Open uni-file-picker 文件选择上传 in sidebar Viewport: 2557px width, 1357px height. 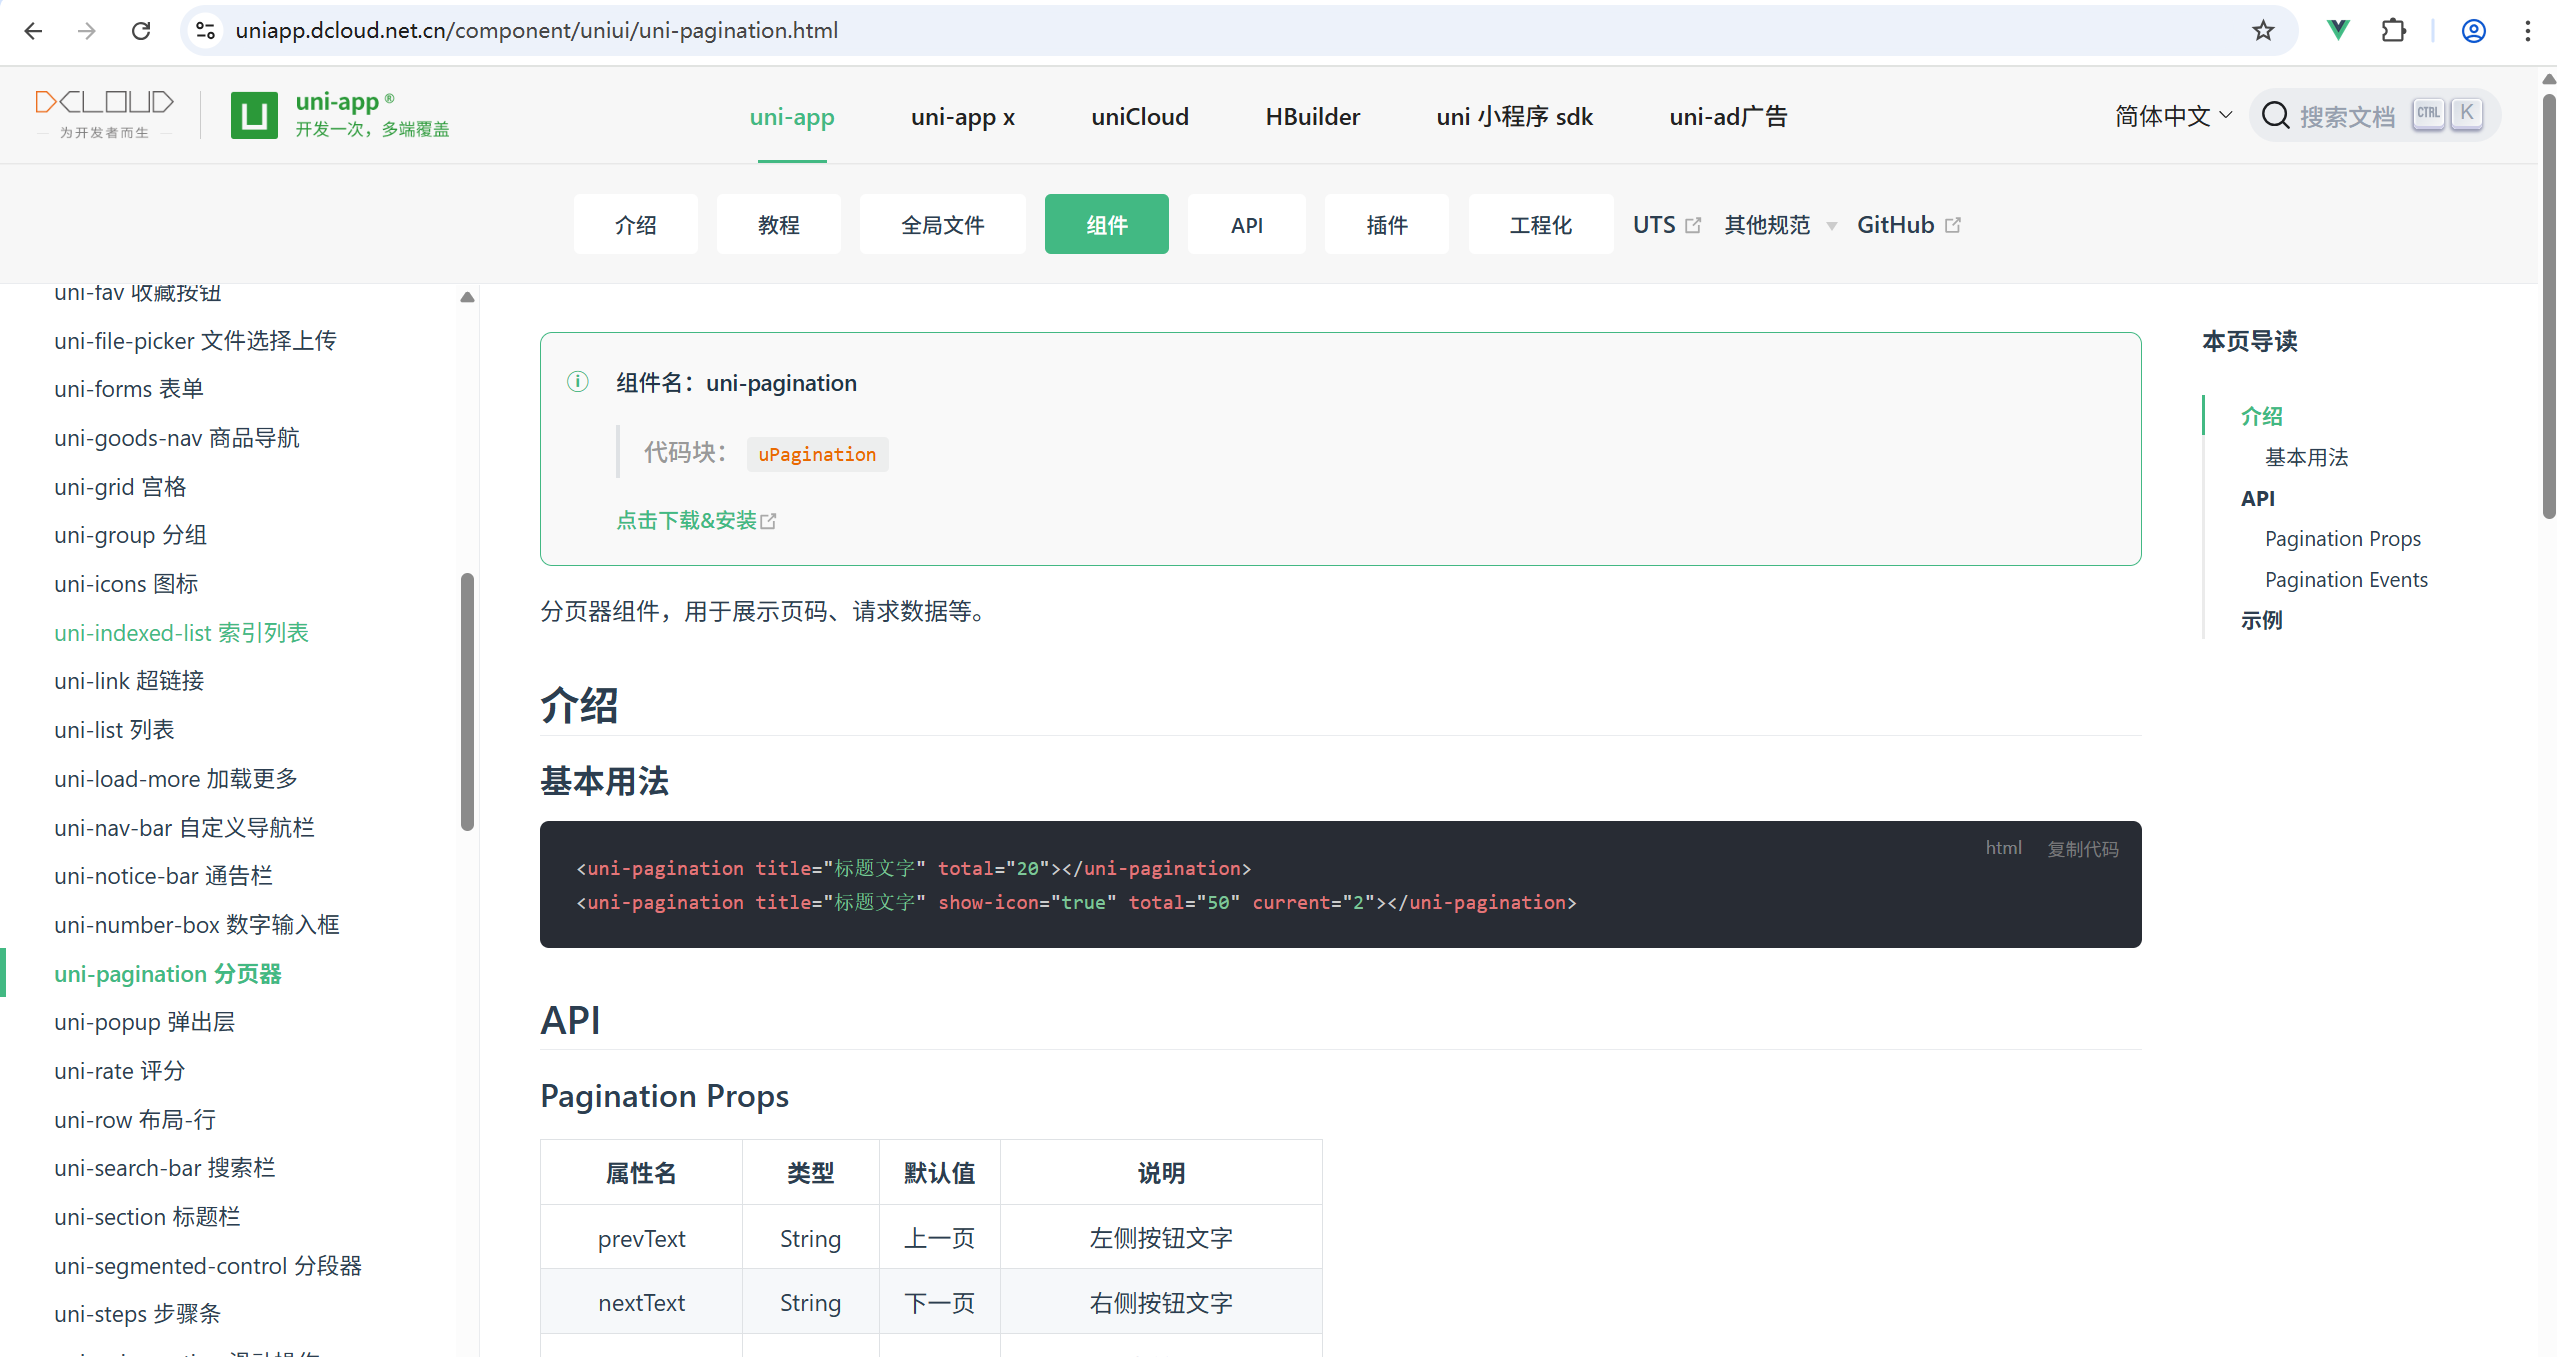click(196, 341)
